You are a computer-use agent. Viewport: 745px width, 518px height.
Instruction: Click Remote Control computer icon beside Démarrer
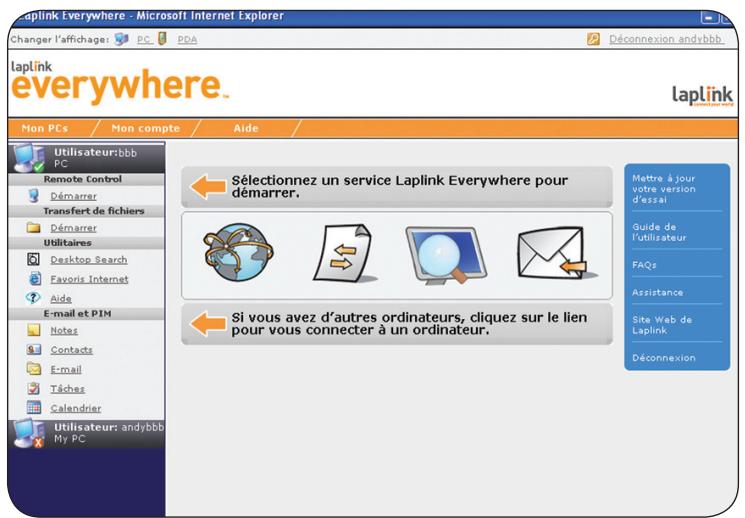(33, 195)
